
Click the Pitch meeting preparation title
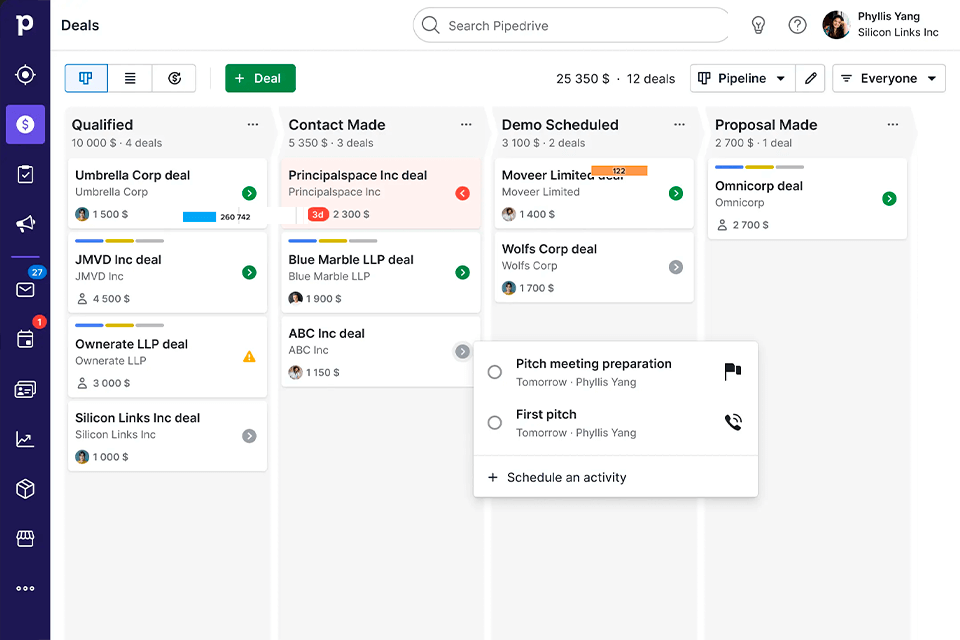point(593,364)
